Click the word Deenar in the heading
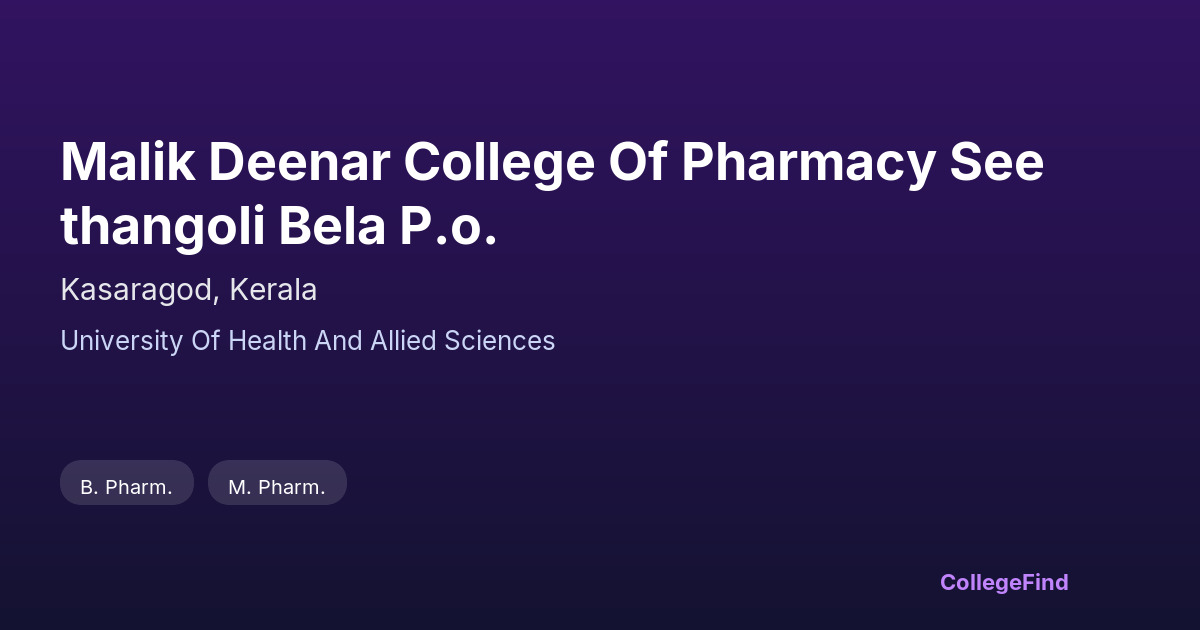Screen dimensions: 1200x630 (297, 162)
